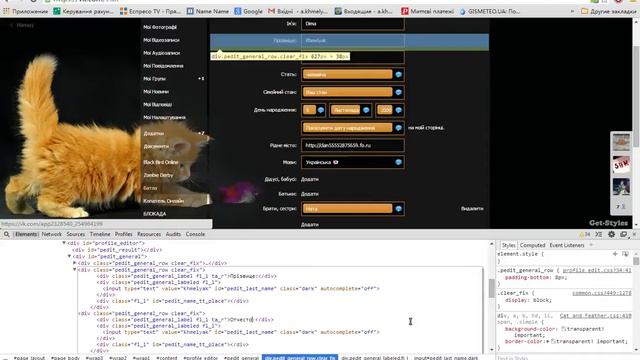Switch to the Resources tab
640x360 pixels.
(x=149, y=234)
